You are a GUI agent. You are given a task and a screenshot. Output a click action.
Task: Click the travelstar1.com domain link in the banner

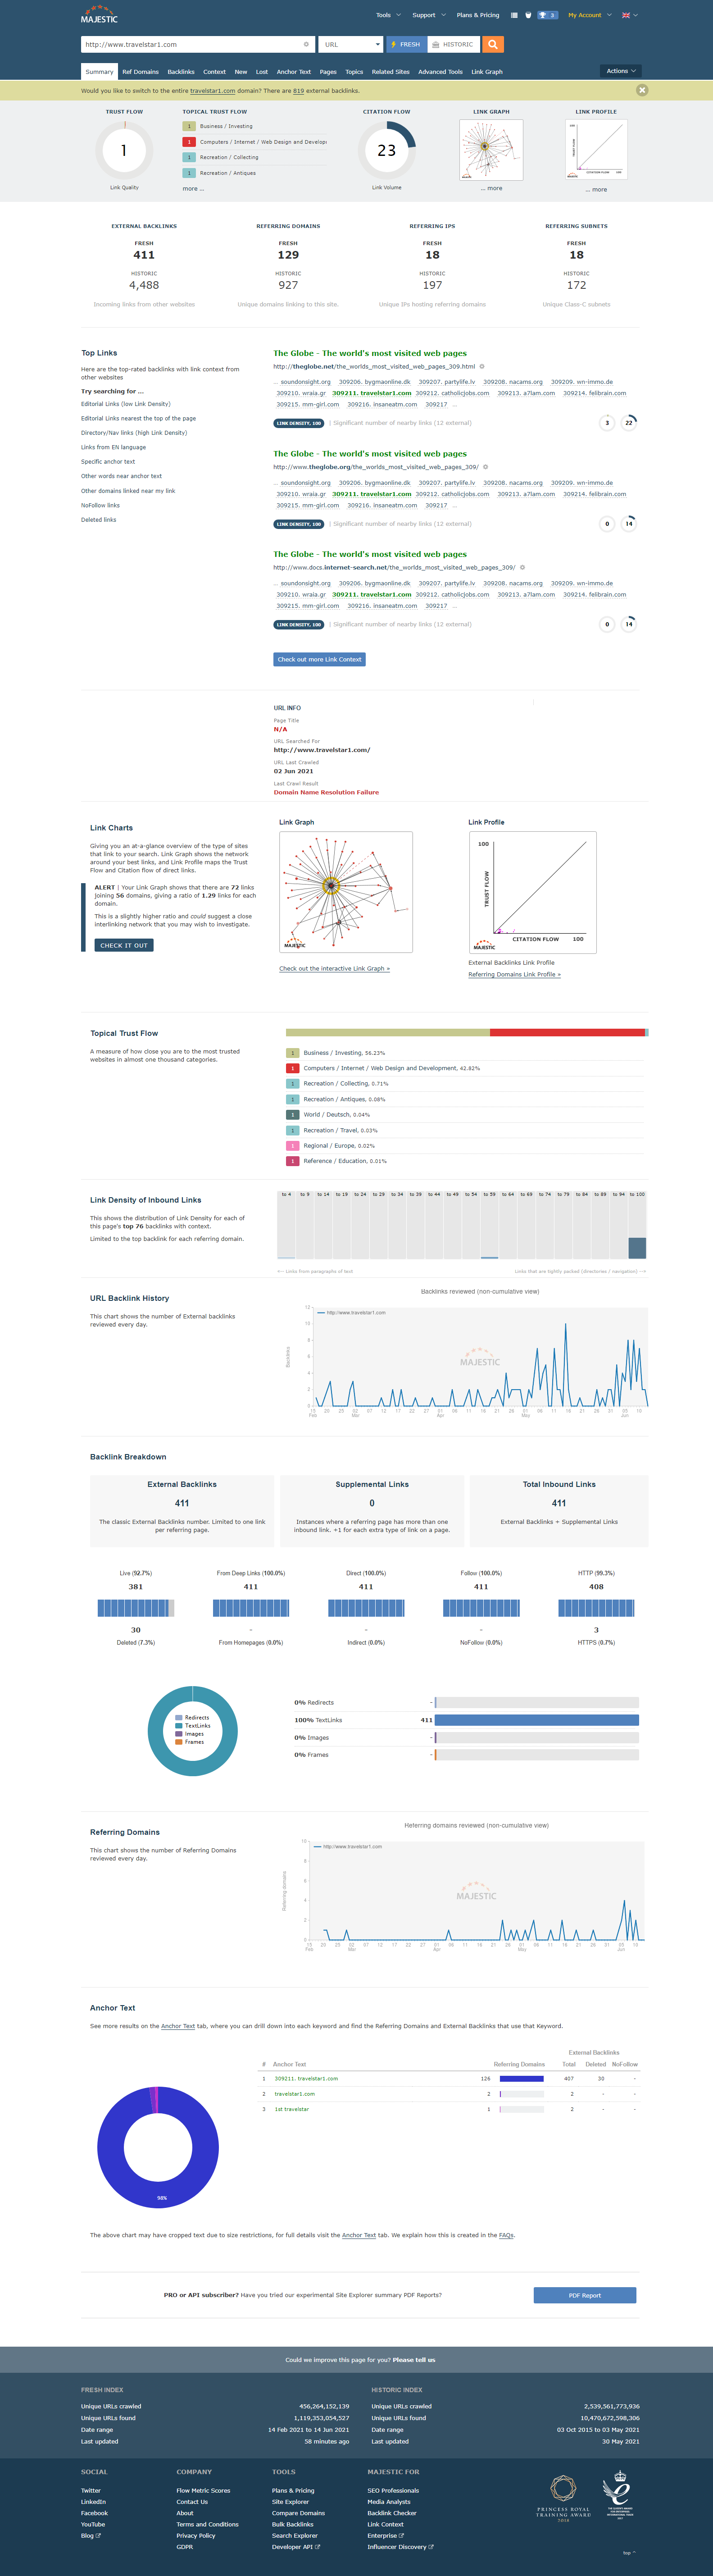point(212,91)
